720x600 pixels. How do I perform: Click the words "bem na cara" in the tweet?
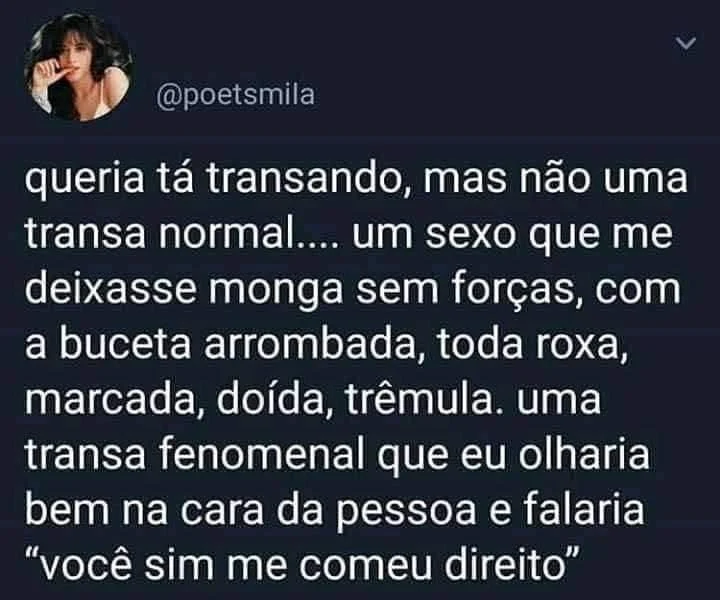[144, 508]
